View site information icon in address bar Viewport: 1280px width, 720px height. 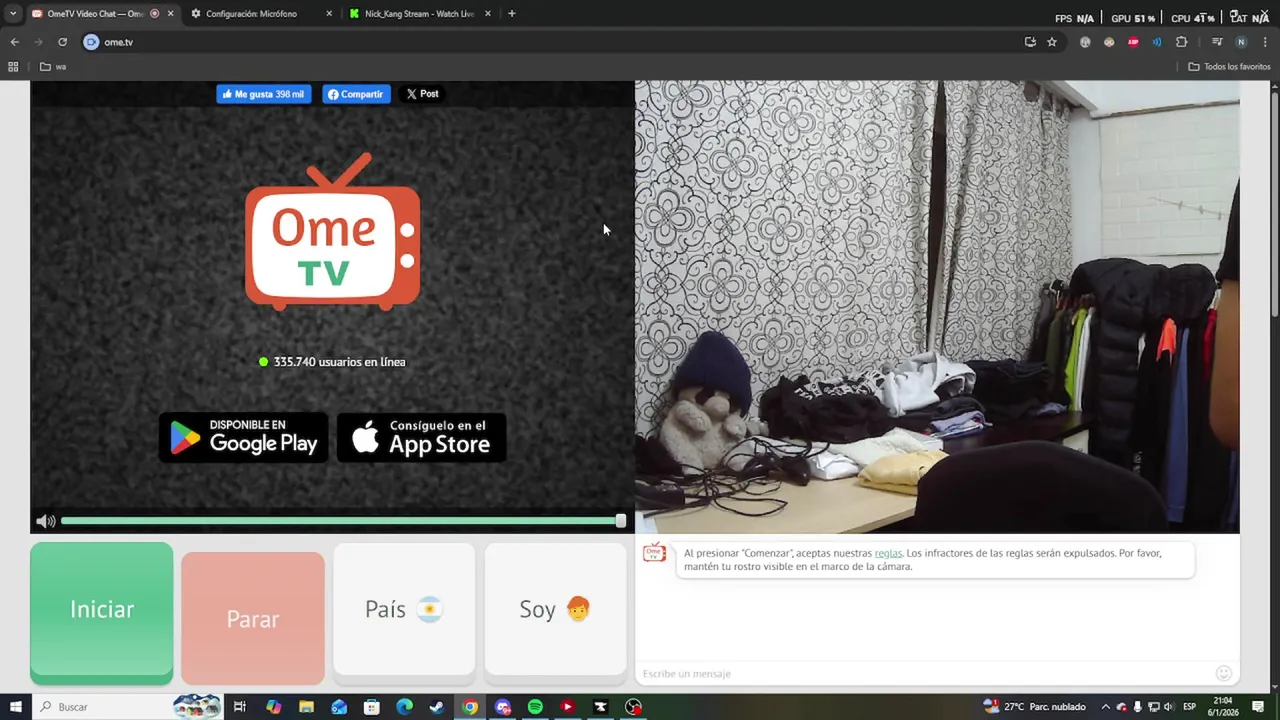click(91, 42)
